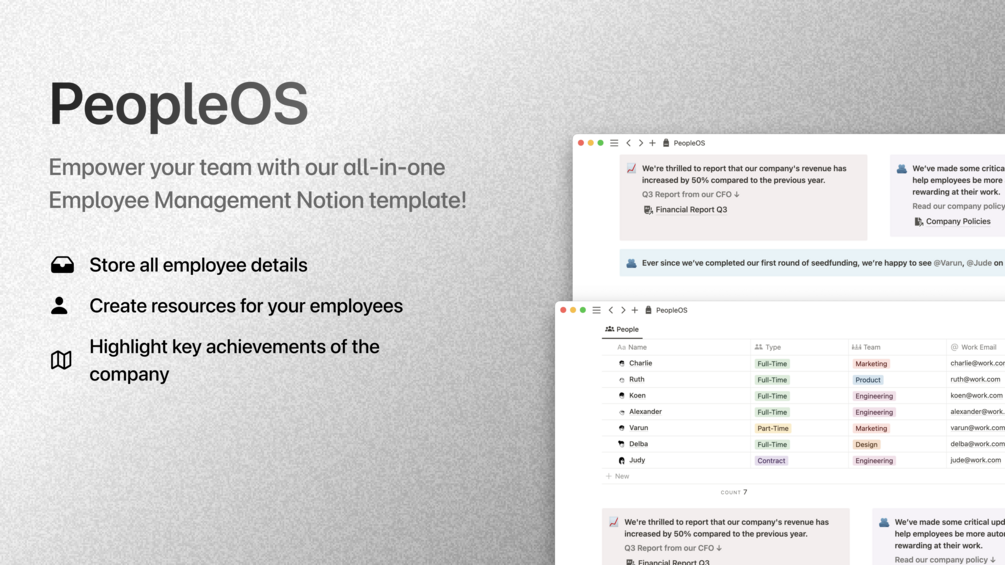The width and height of the screenshot is (1005, 565).
Task: Click the PeopleOS page title in lower window
Action: [671, 310]
